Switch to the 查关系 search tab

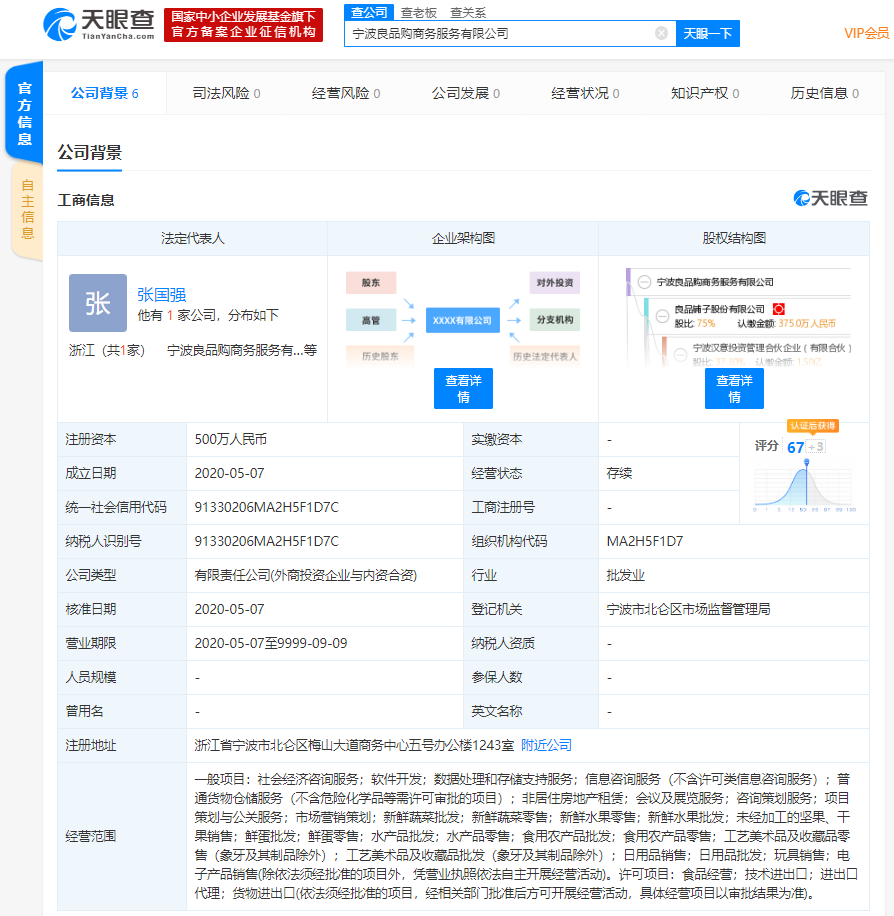tap(467, 12)
